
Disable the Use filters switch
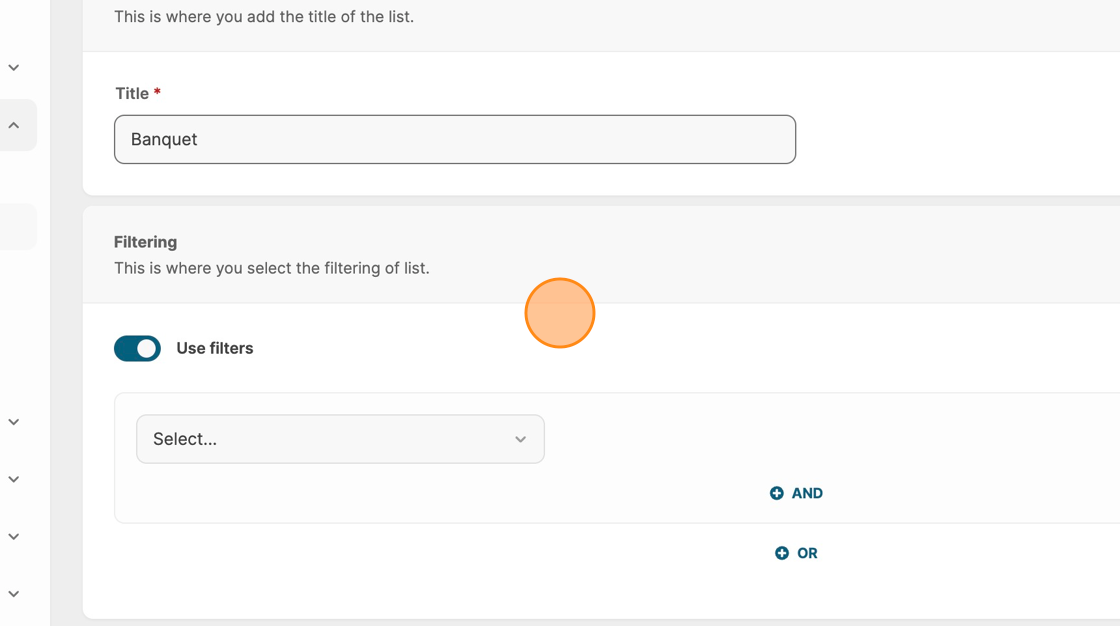[x=137, y=348]
